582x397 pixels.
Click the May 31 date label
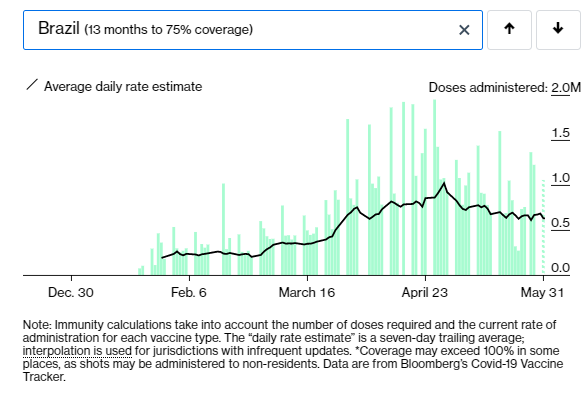pos(542,292)
